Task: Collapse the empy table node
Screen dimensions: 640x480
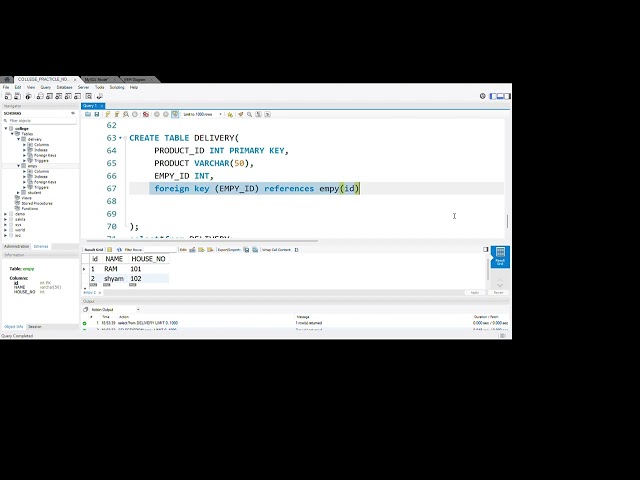Action: (18, 166)
